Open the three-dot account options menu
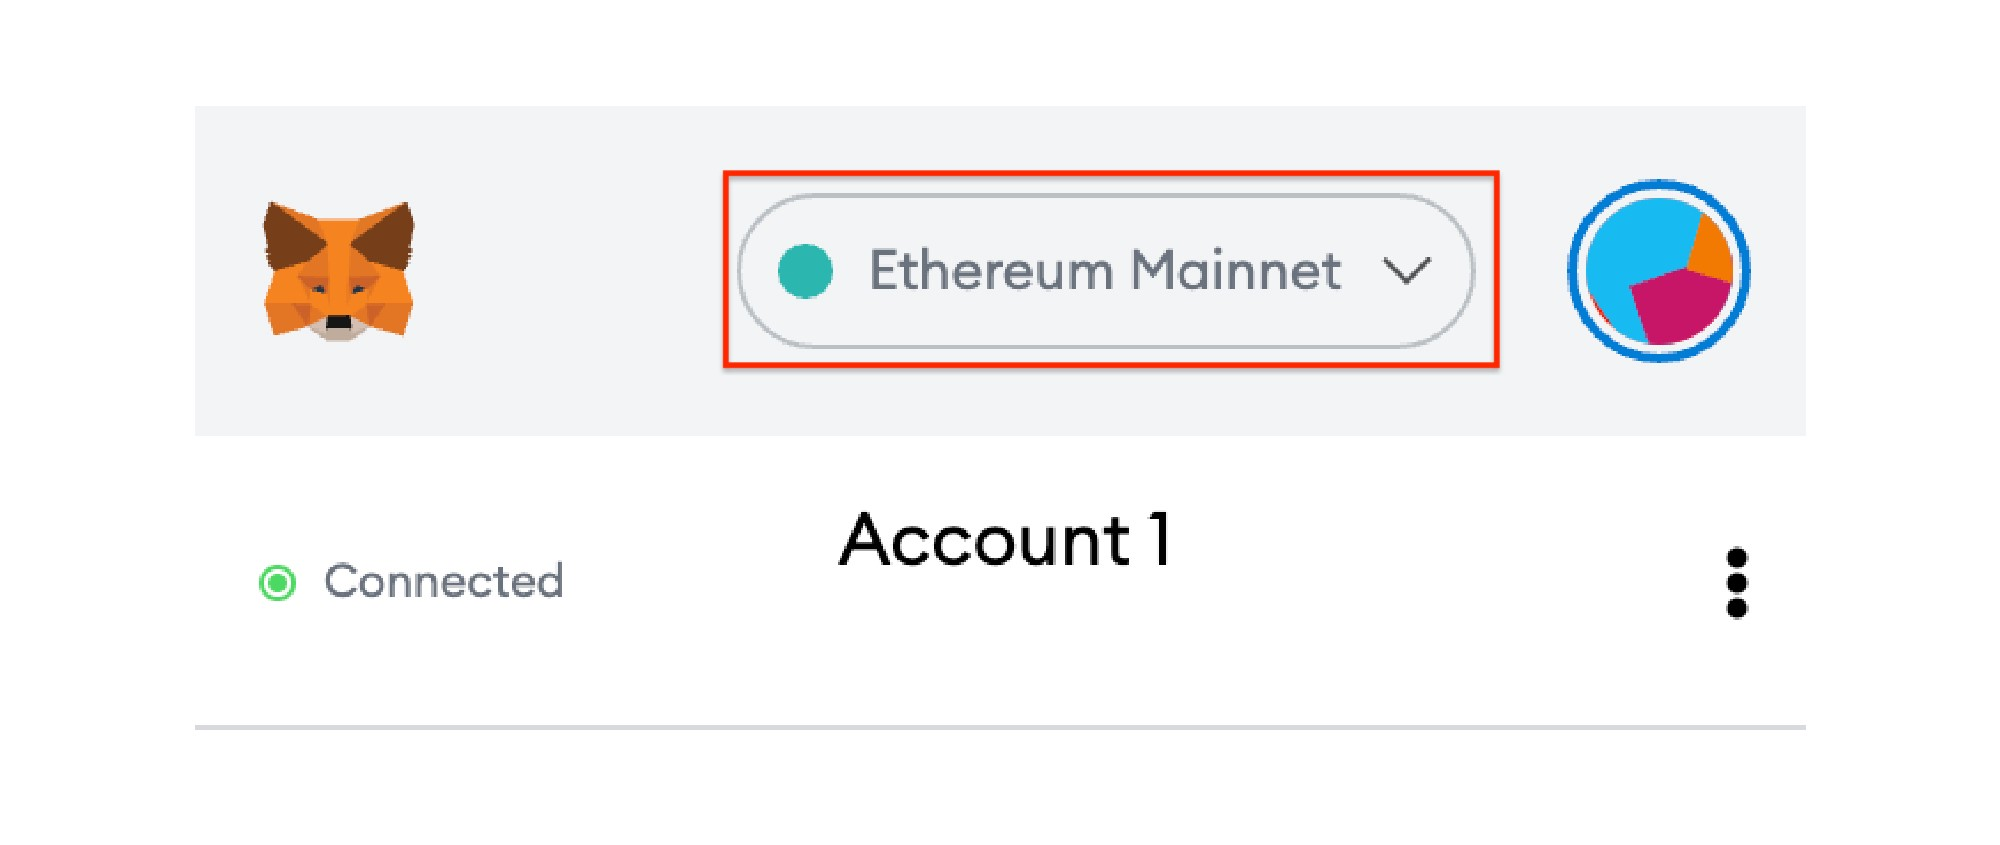 tap(1737, 583)
